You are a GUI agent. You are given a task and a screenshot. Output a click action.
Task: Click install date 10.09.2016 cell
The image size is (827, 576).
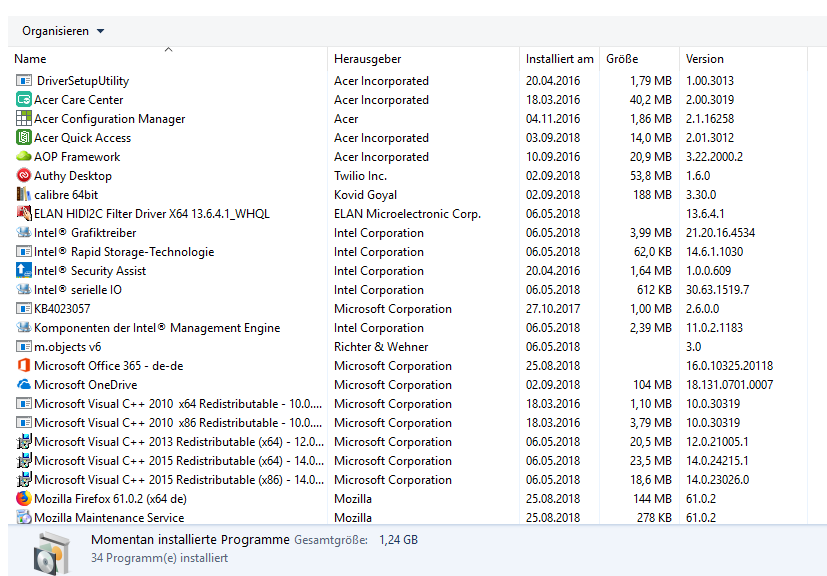(553, 157)
